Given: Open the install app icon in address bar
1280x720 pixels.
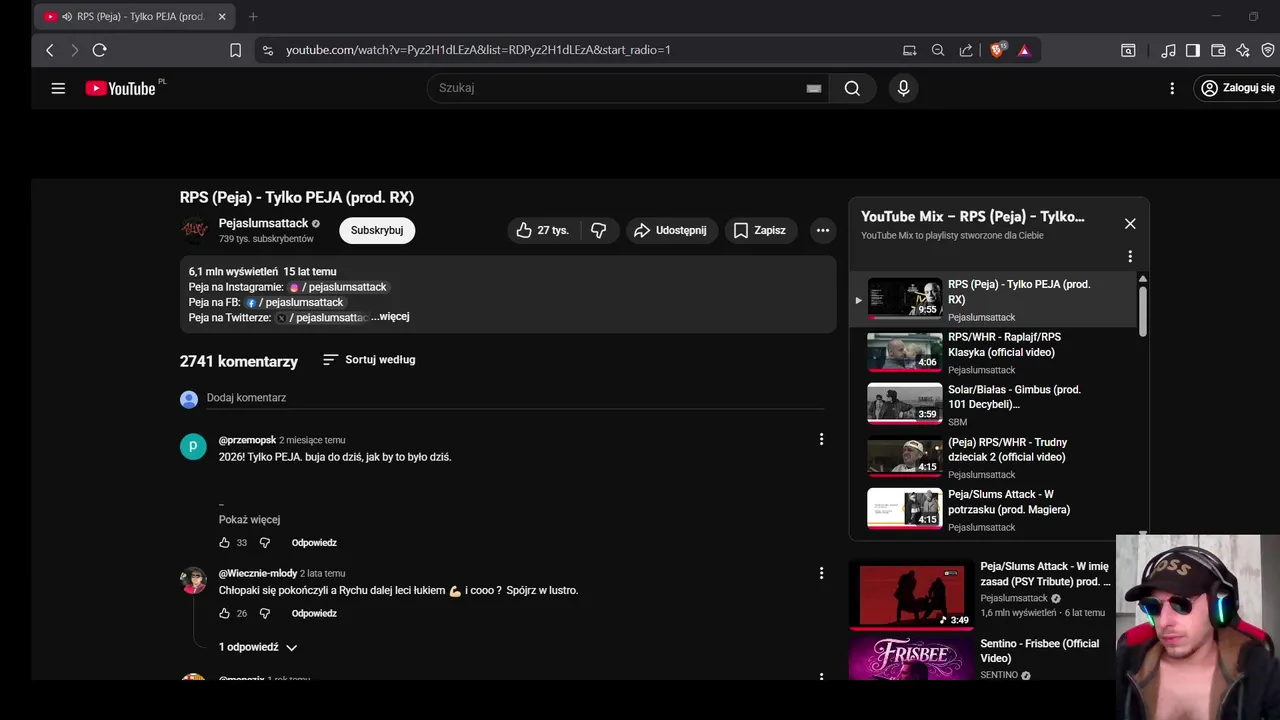Looking at the screenshot, I should 909,50.
